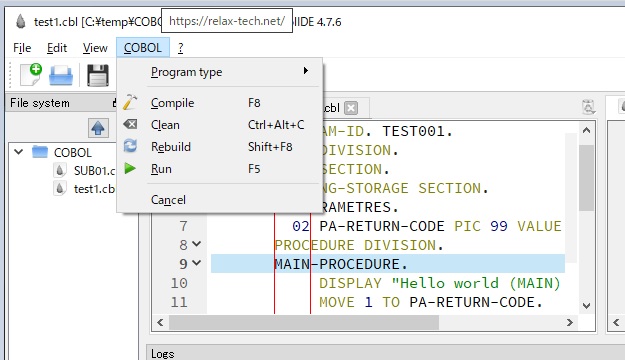
Task: Click the New file toolbar icon
Action: tap(31, 74)
